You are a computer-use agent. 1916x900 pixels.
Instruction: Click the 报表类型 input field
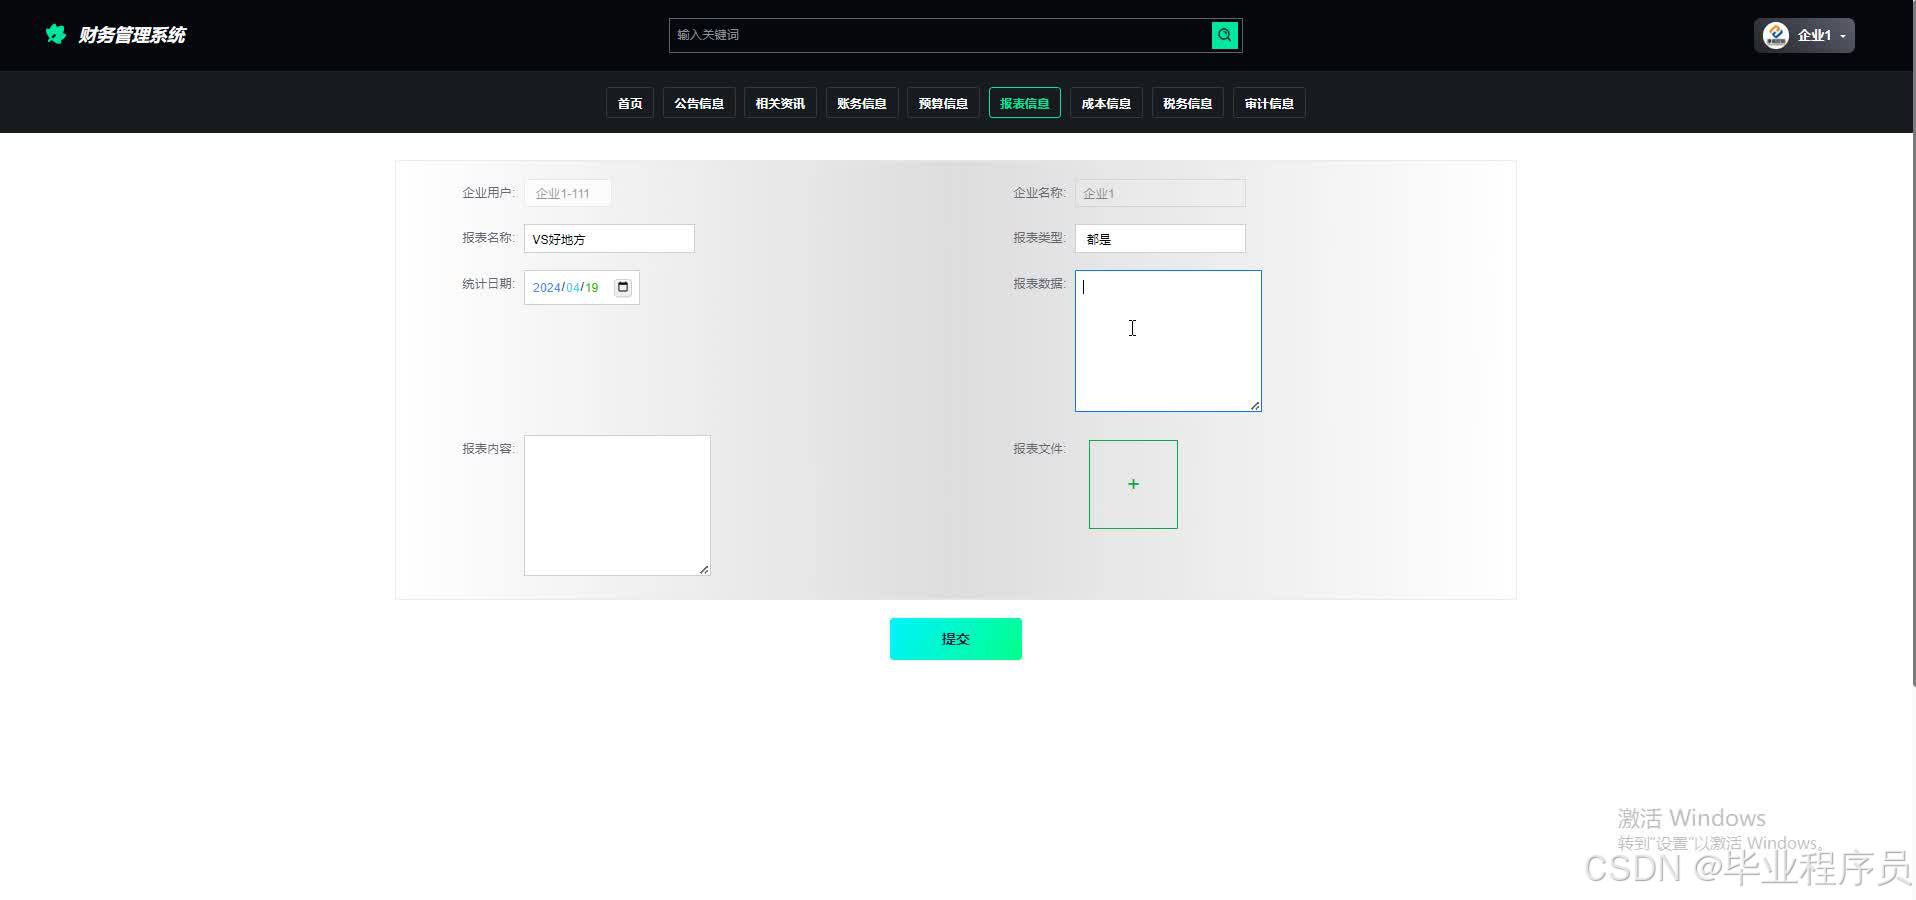[x=1160, y=239]
